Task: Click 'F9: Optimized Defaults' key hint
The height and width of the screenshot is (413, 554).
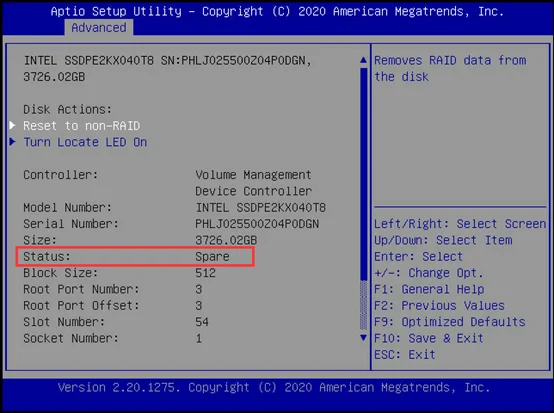Action: click(450, 322)
